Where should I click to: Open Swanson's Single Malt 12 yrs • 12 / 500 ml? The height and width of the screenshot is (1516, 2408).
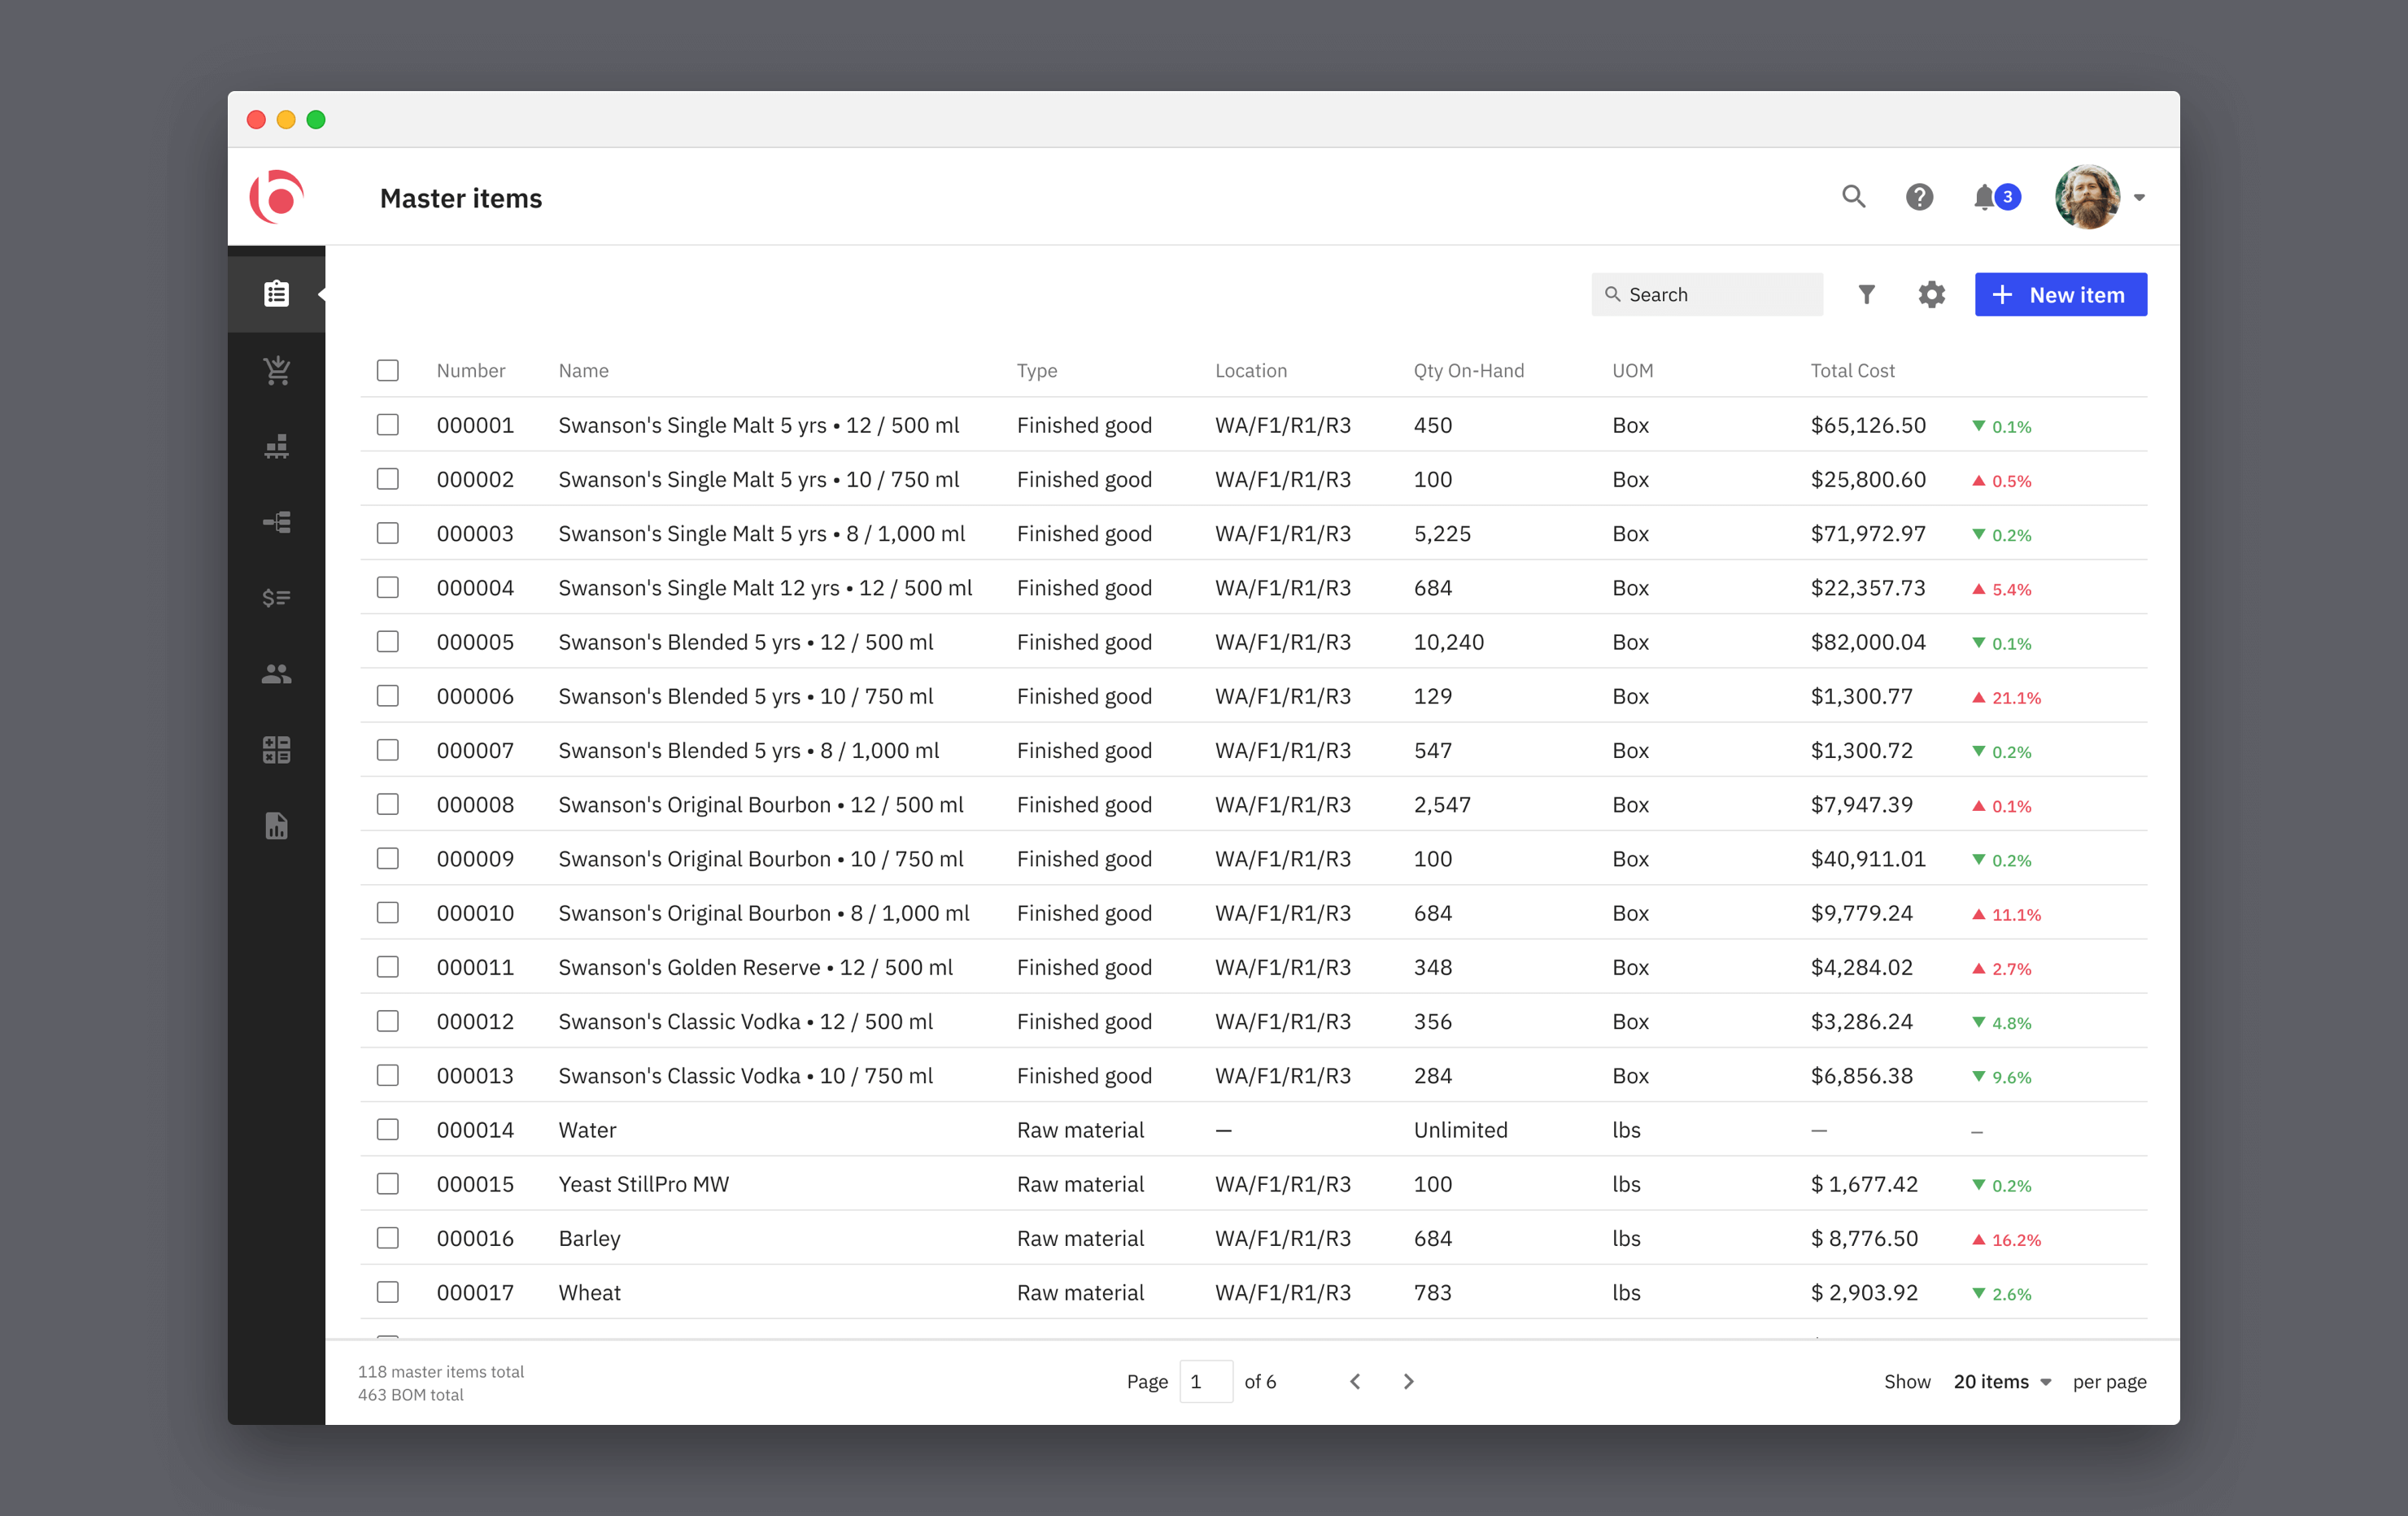(764, 587)
